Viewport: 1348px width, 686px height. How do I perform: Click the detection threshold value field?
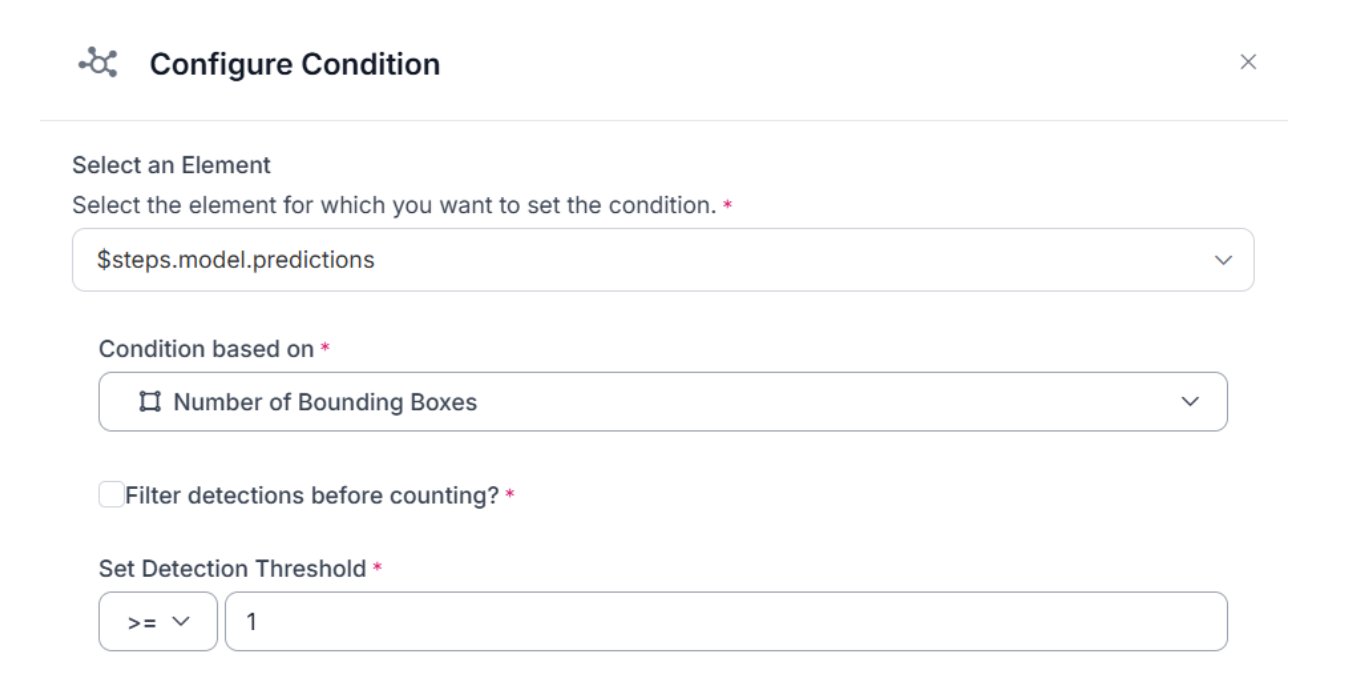coord(726,622)
